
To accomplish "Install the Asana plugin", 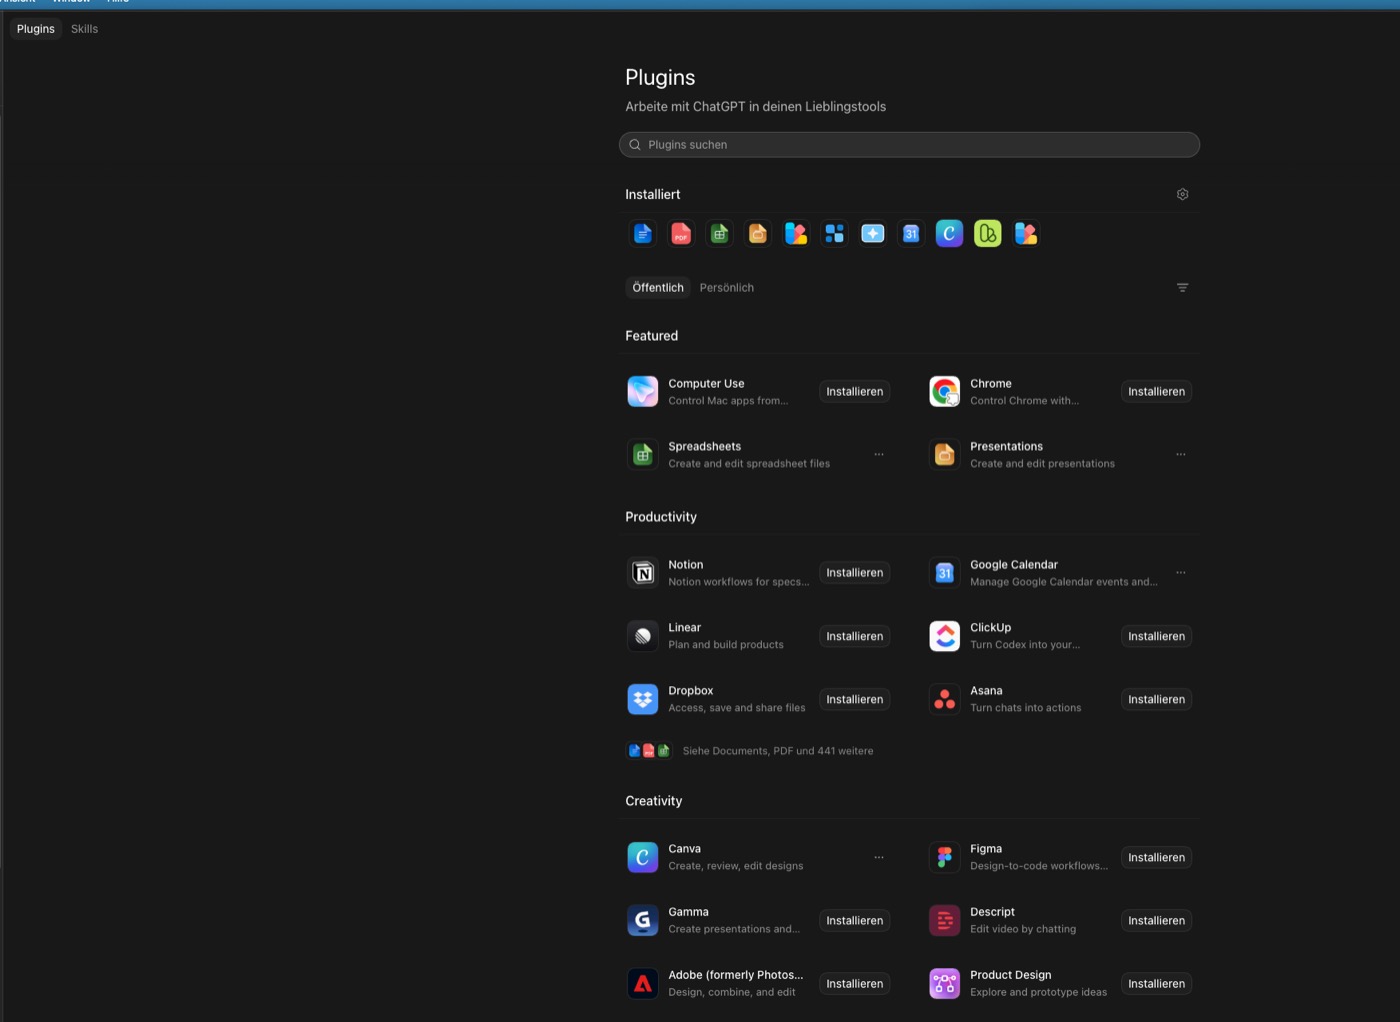I will pyautogui.click(x=1157, y=699).
